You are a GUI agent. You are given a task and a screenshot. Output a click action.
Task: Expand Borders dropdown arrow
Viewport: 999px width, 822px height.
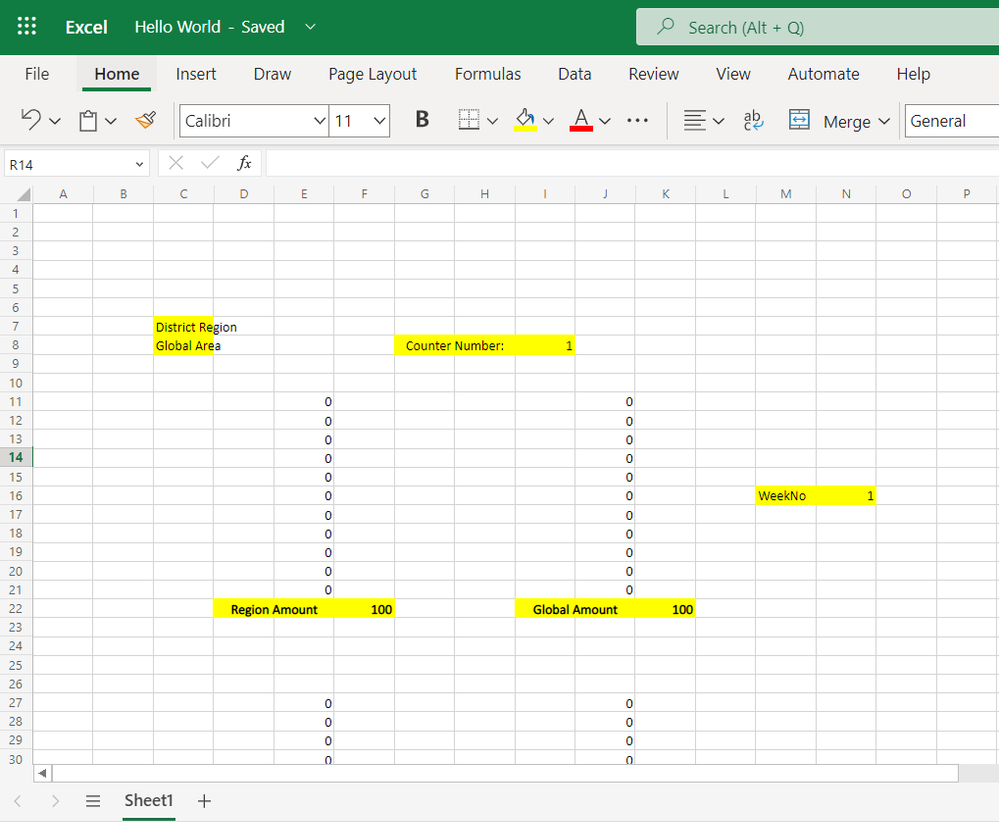(492, 120)
